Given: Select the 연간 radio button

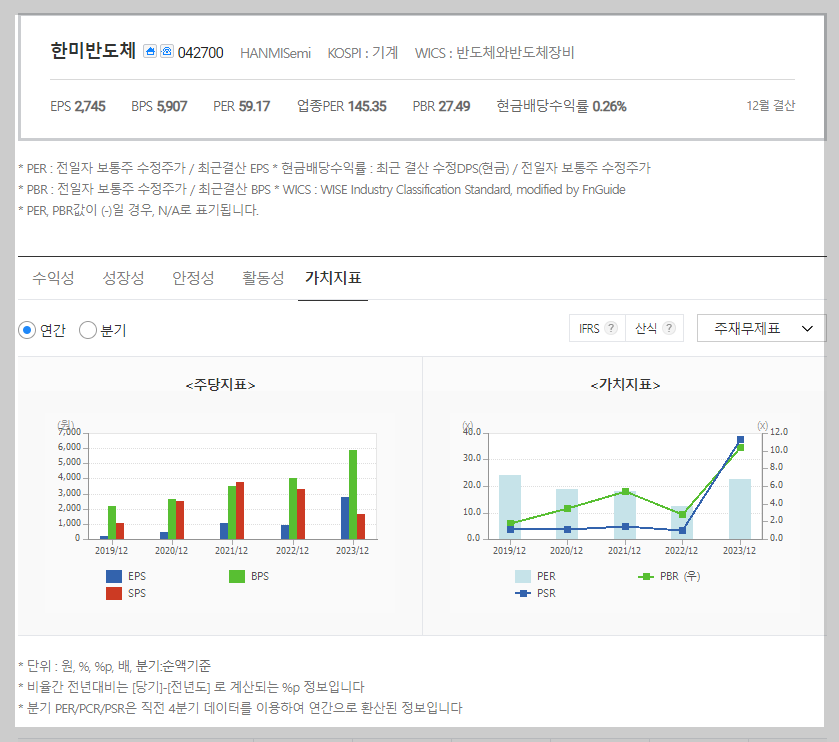Looking at the screenshot, I should point(27,329).
